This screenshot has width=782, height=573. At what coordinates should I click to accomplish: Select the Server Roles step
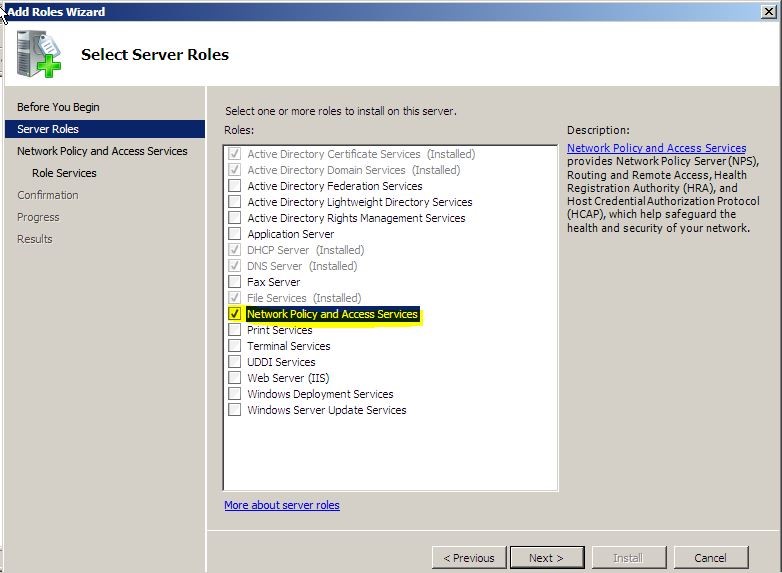105,129
